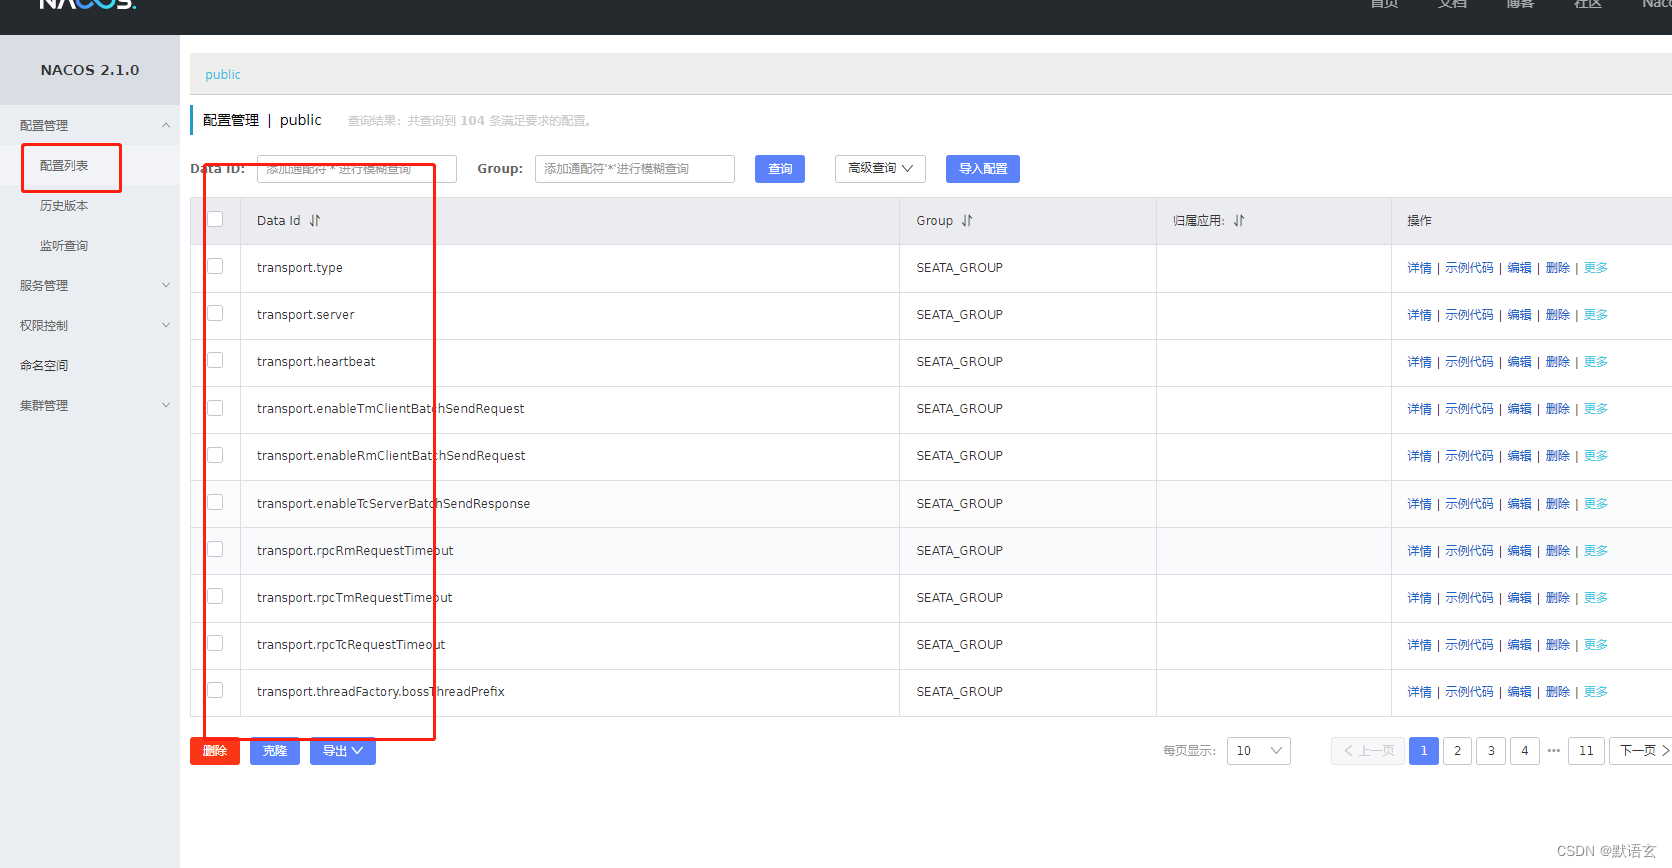Check the transport.server row checkbox
This screenshot has width=1672, height=868.
coord(215,313)
